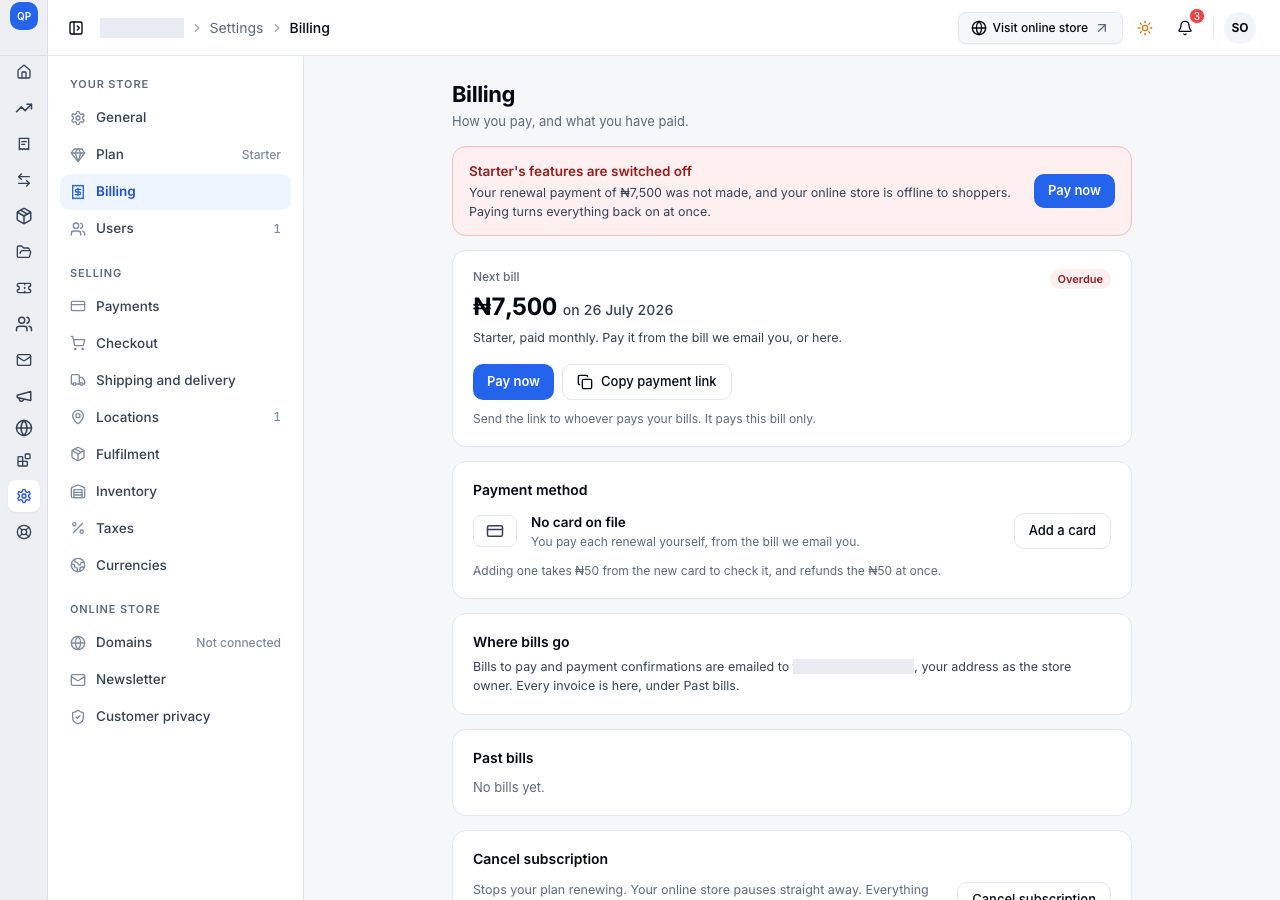Open the discounts ticket icon in rail

tap(24, 288)
